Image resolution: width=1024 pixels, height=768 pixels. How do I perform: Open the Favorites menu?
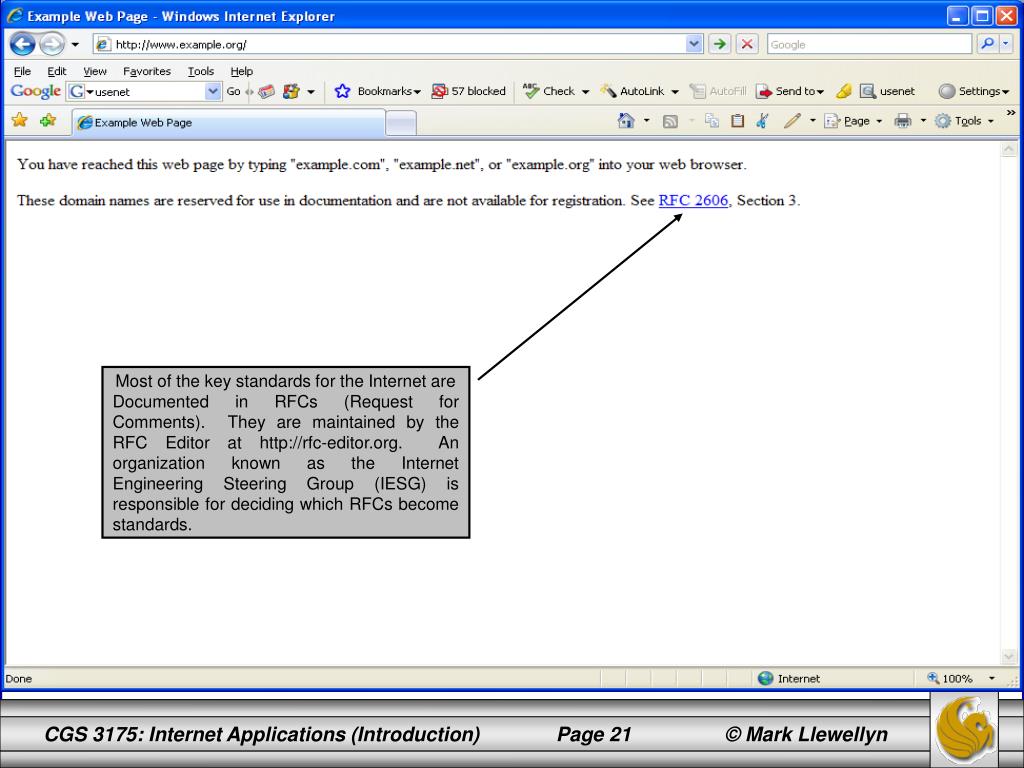147,71
